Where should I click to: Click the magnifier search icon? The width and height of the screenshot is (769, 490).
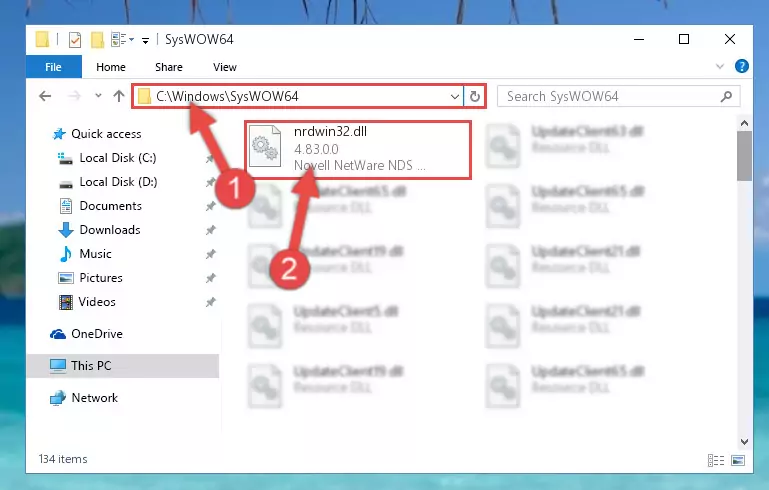[x=726, y=97]
